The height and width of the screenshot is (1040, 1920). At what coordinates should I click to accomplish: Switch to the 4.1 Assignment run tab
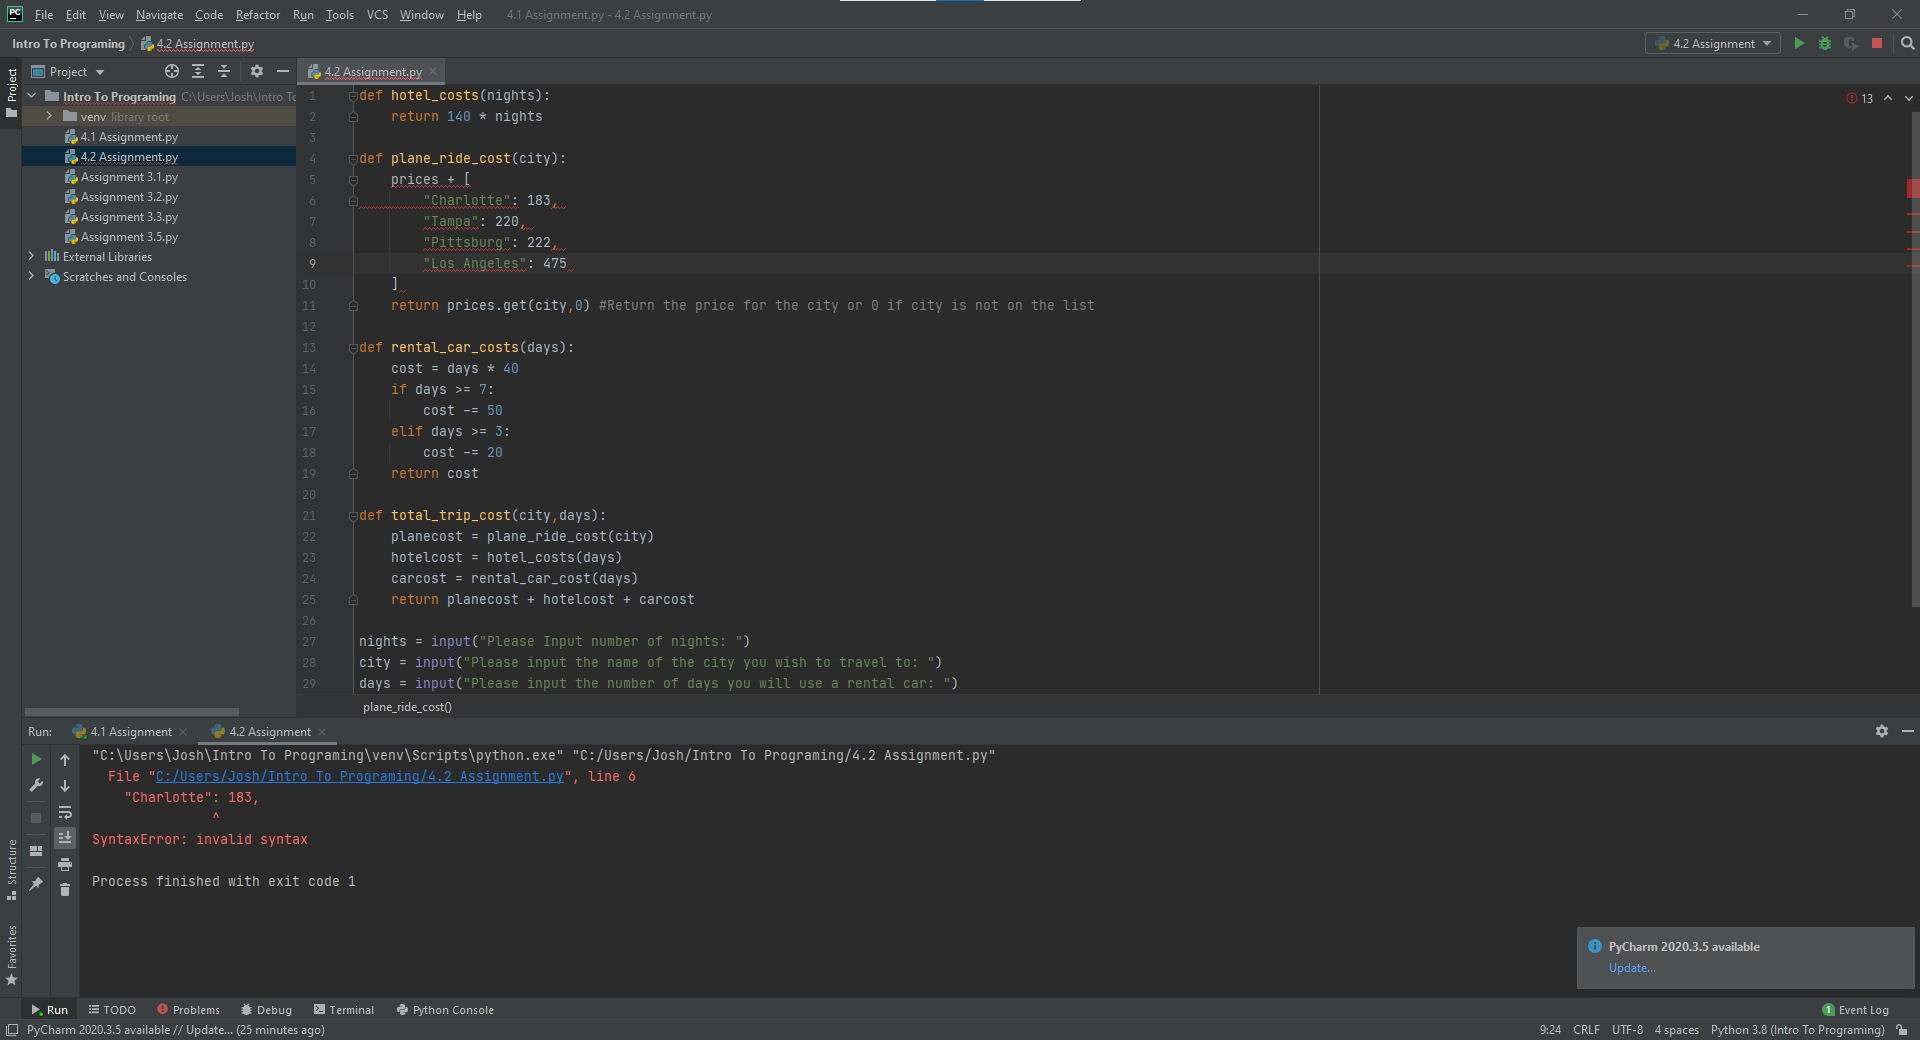(130, 732)
